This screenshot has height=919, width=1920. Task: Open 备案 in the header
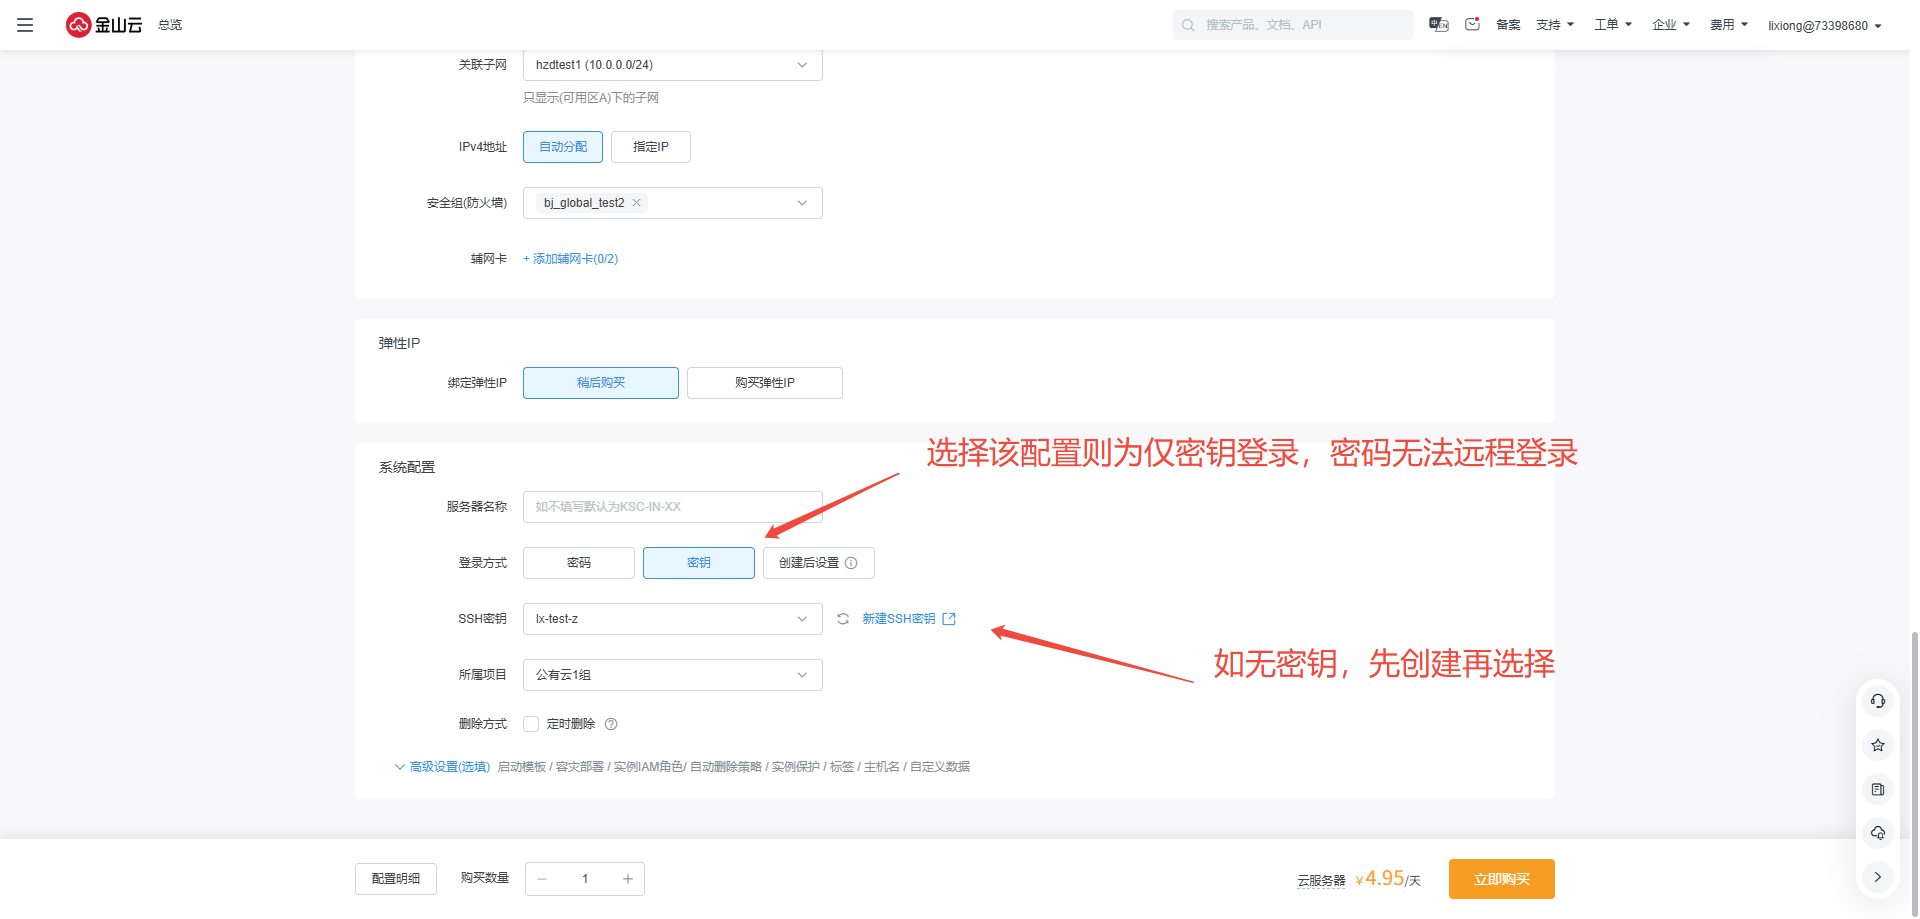pos(1508,25)
